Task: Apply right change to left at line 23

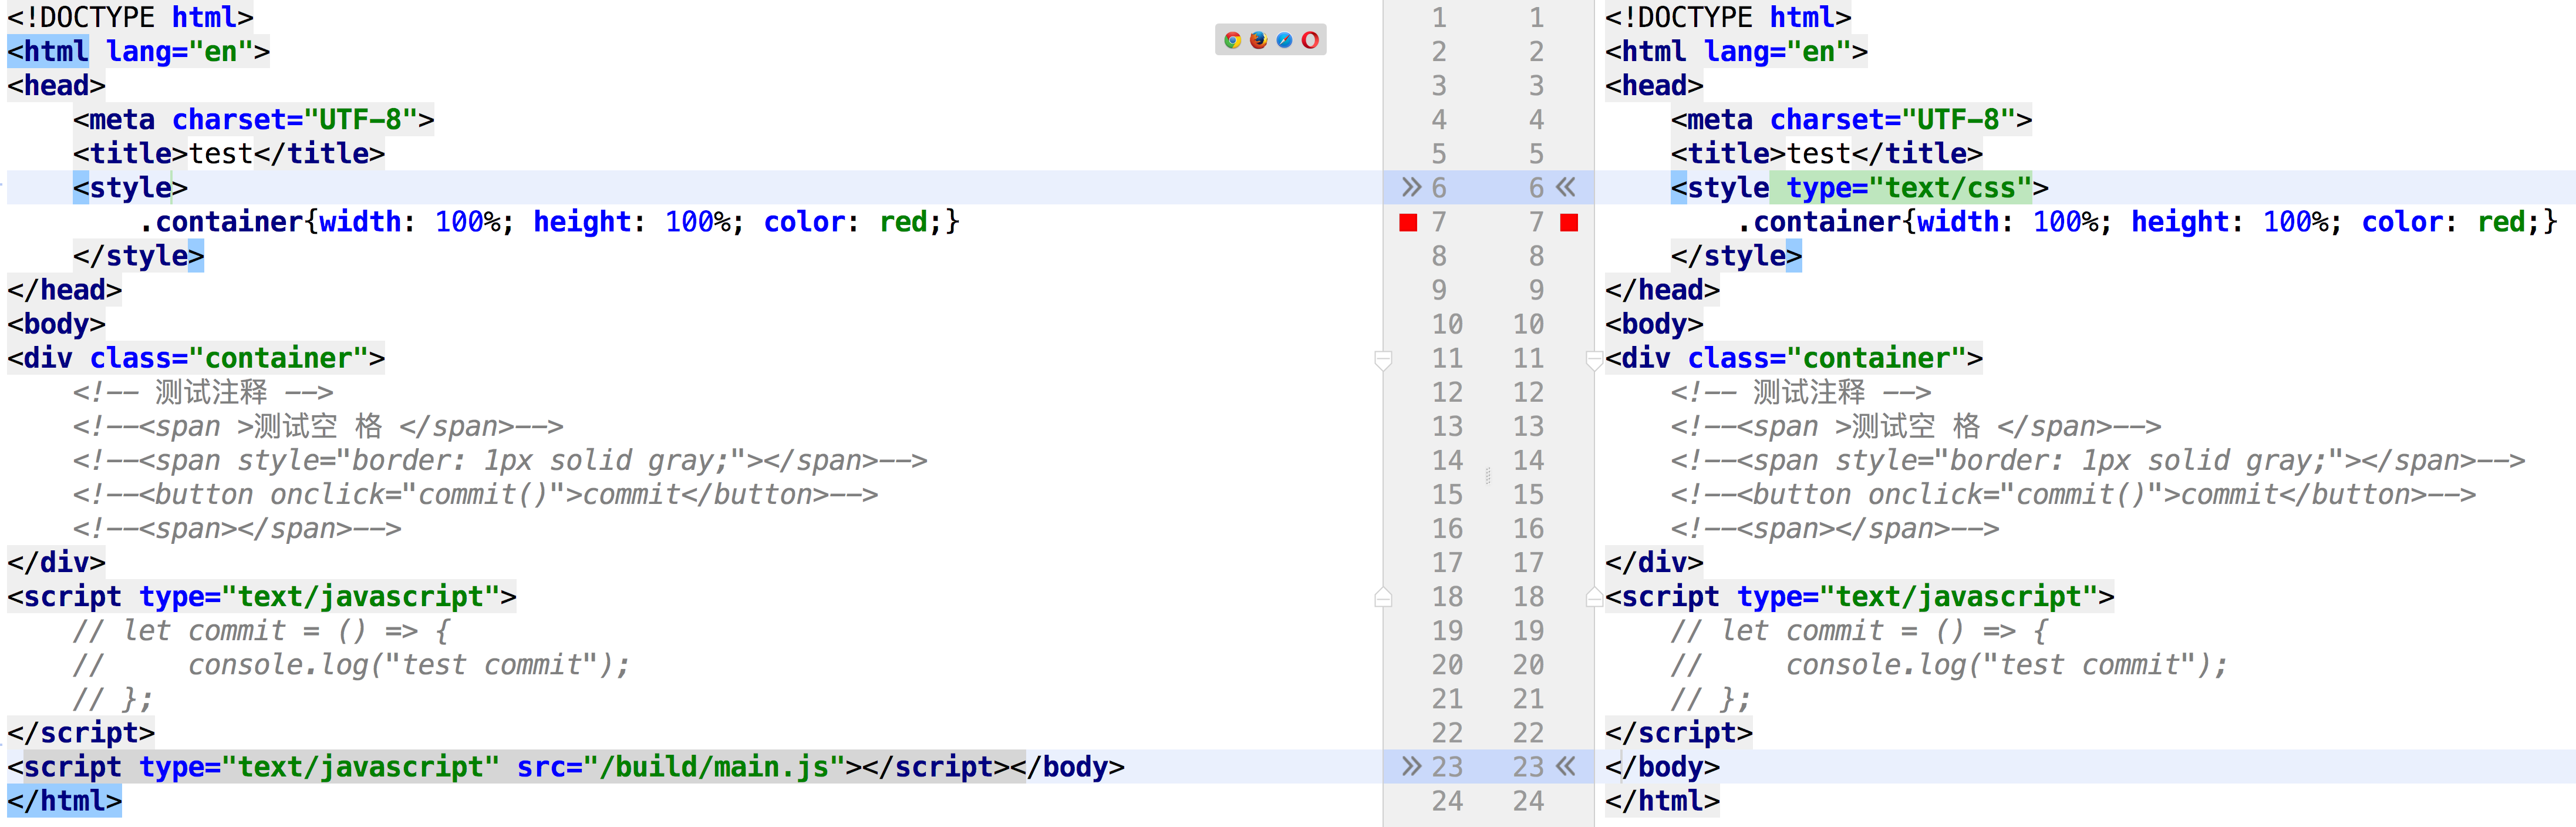Action: 1566,767
